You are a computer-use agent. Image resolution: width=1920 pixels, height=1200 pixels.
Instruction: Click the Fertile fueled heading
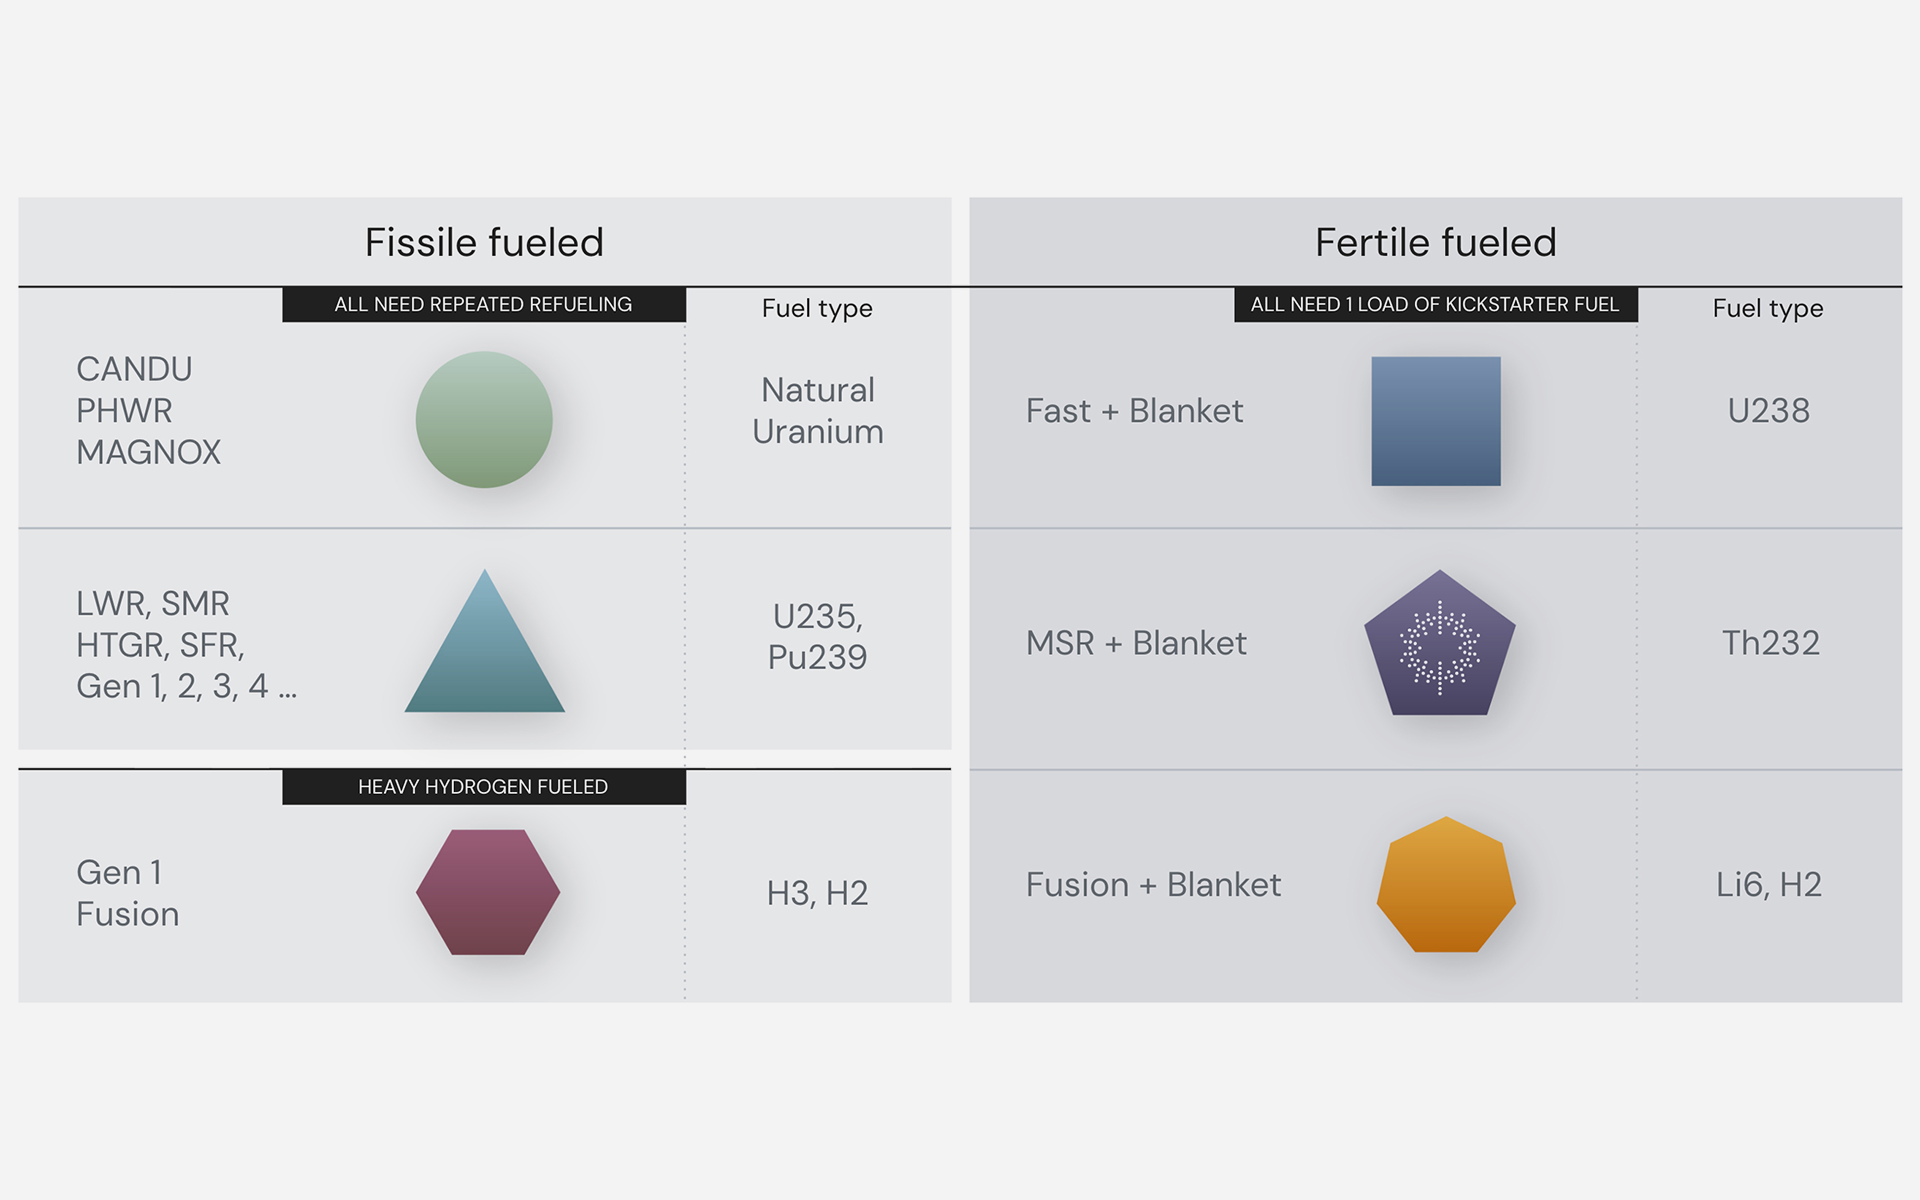1435,242
